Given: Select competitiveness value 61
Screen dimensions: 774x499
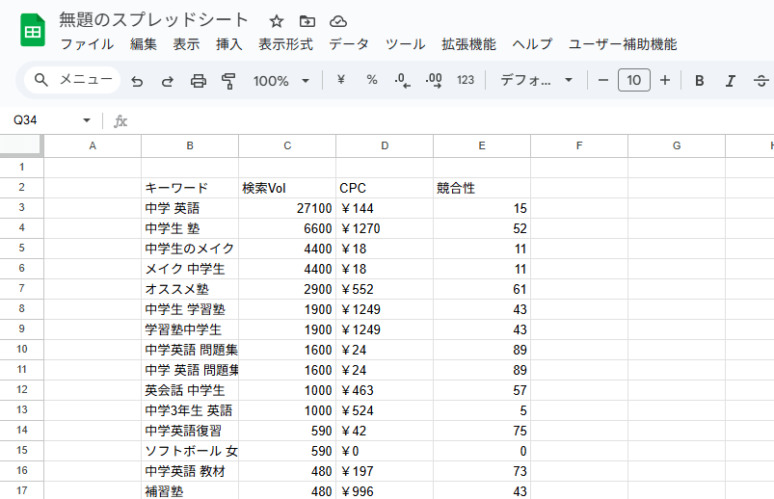Looking at the screenshot, I should point(482,289).
